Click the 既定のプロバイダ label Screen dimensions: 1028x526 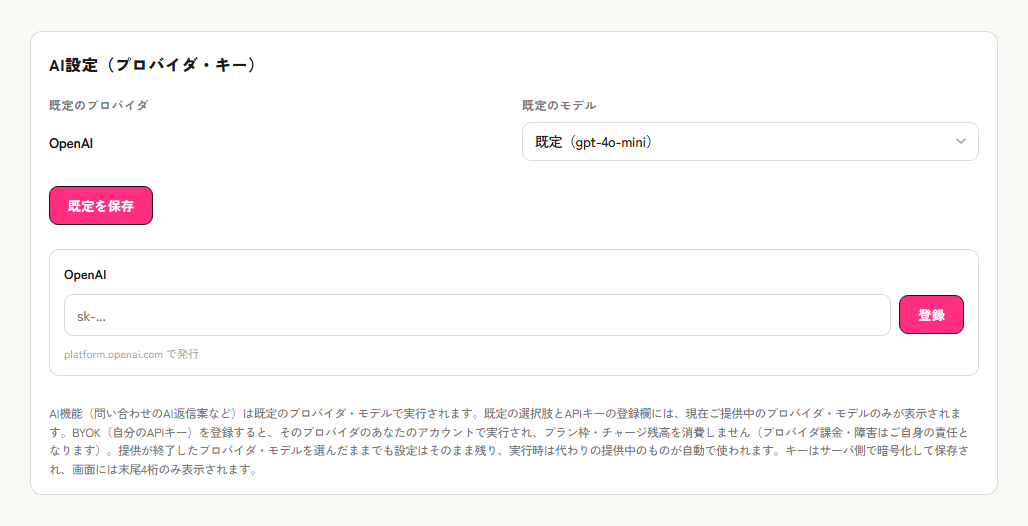[x=99, y=105]
